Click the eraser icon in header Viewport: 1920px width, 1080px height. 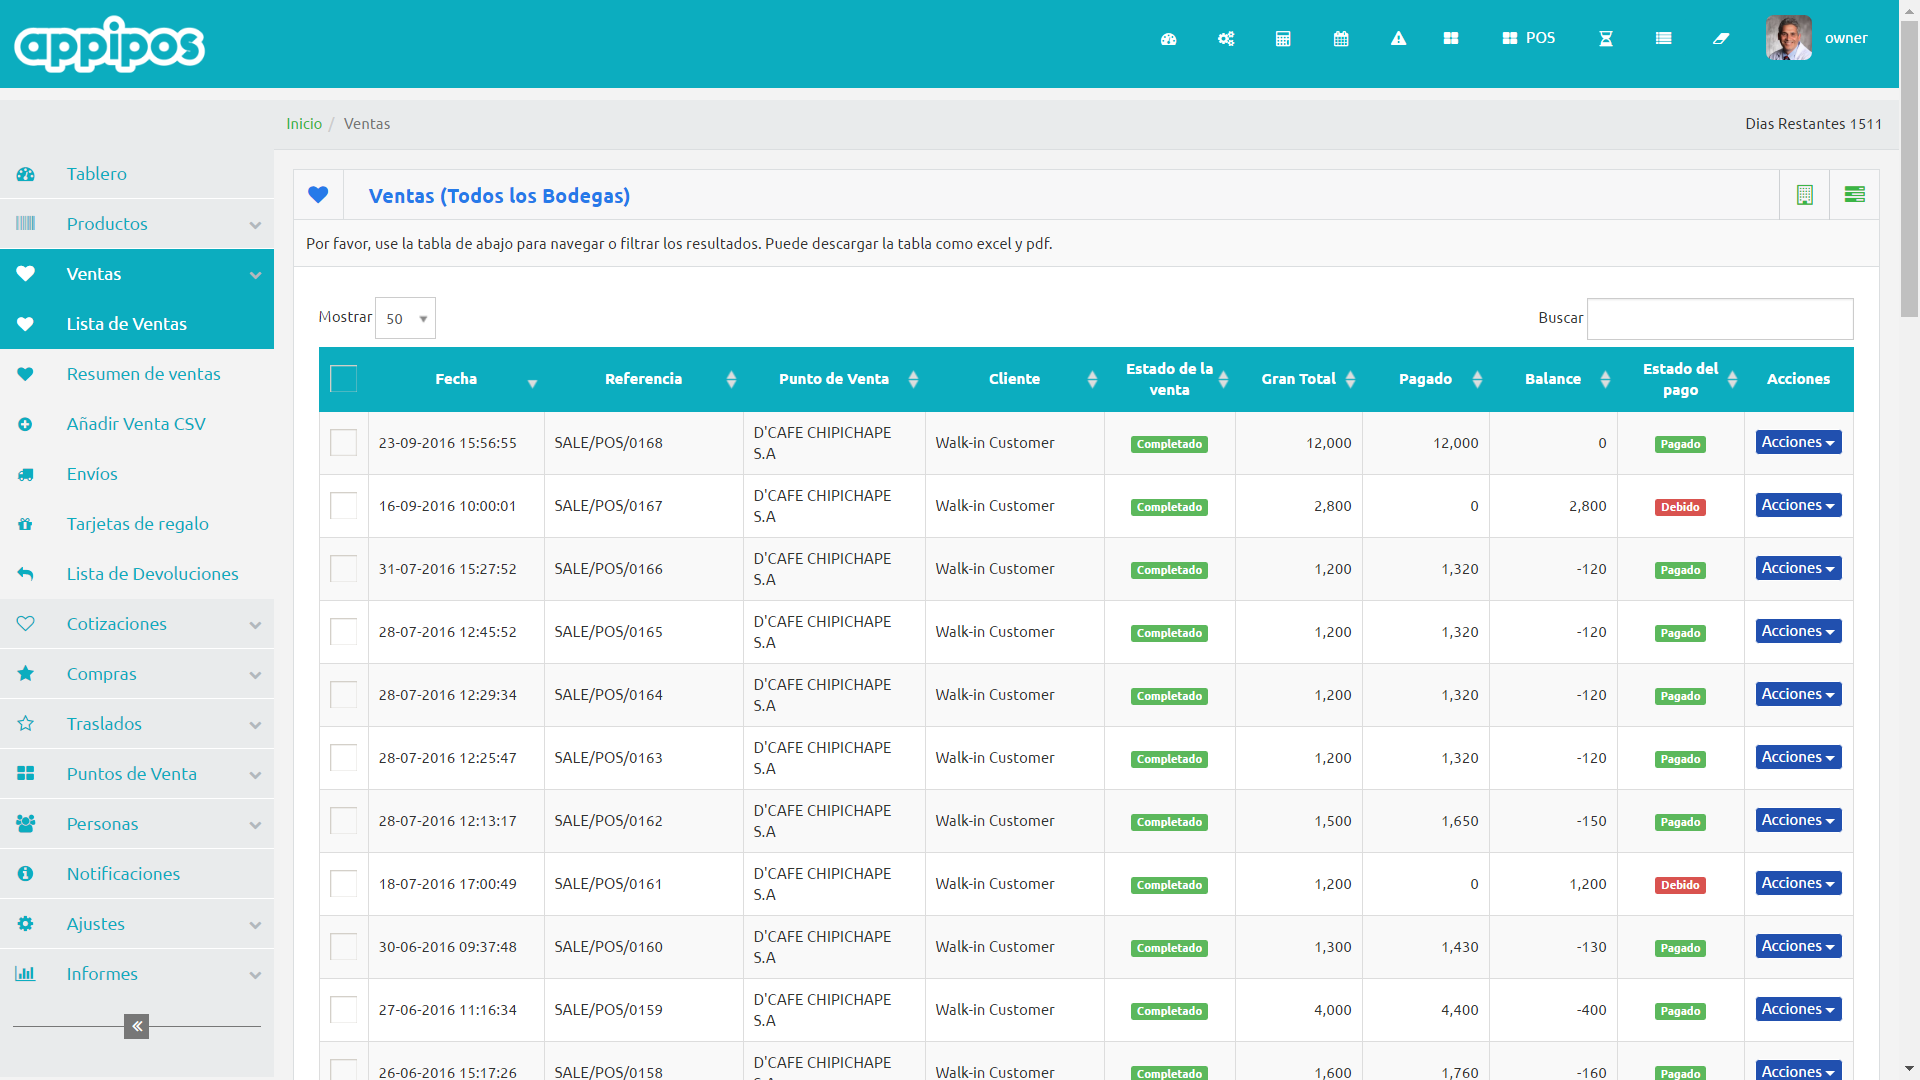click(1721, 39)
